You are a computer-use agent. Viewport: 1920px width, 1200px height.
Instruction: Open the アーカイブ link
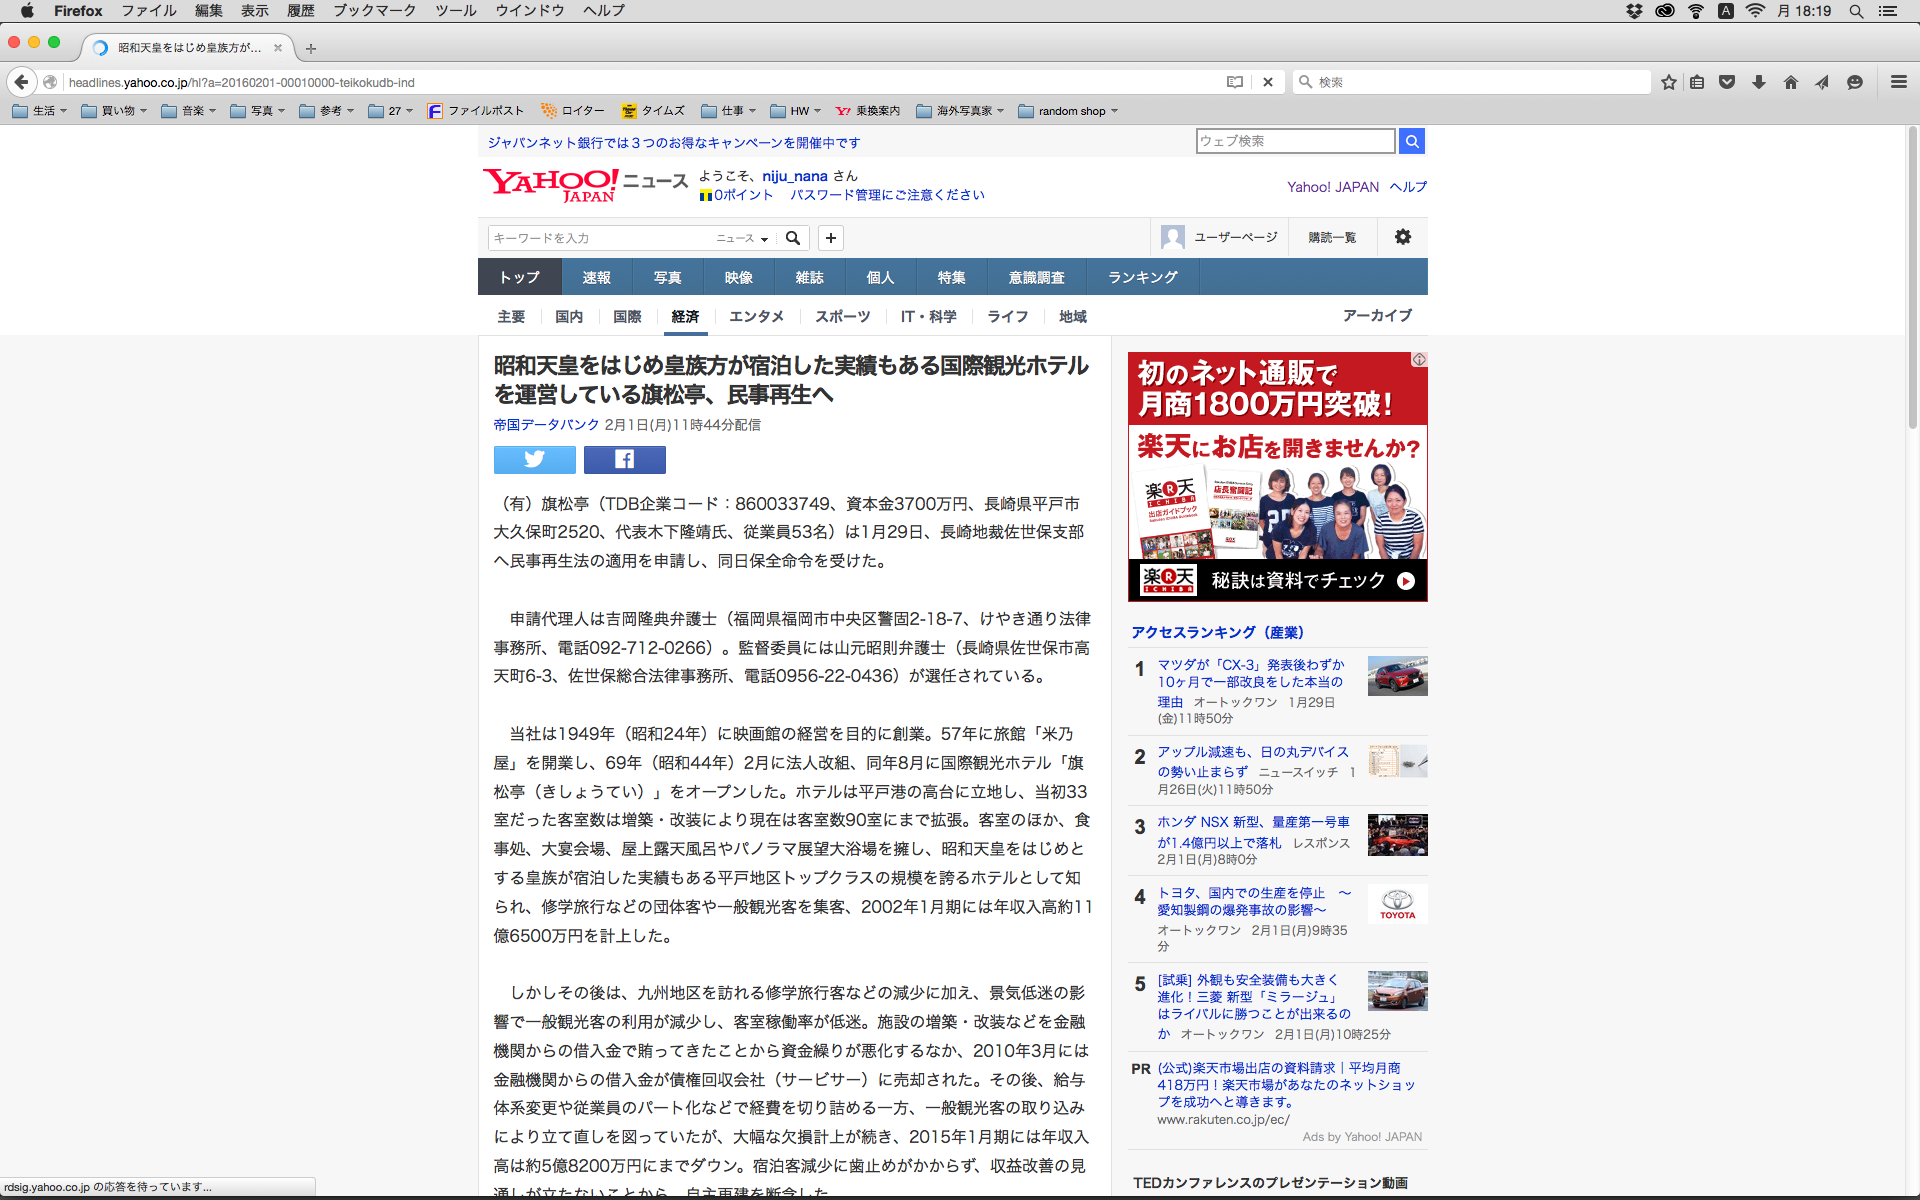pos(1376,316)
